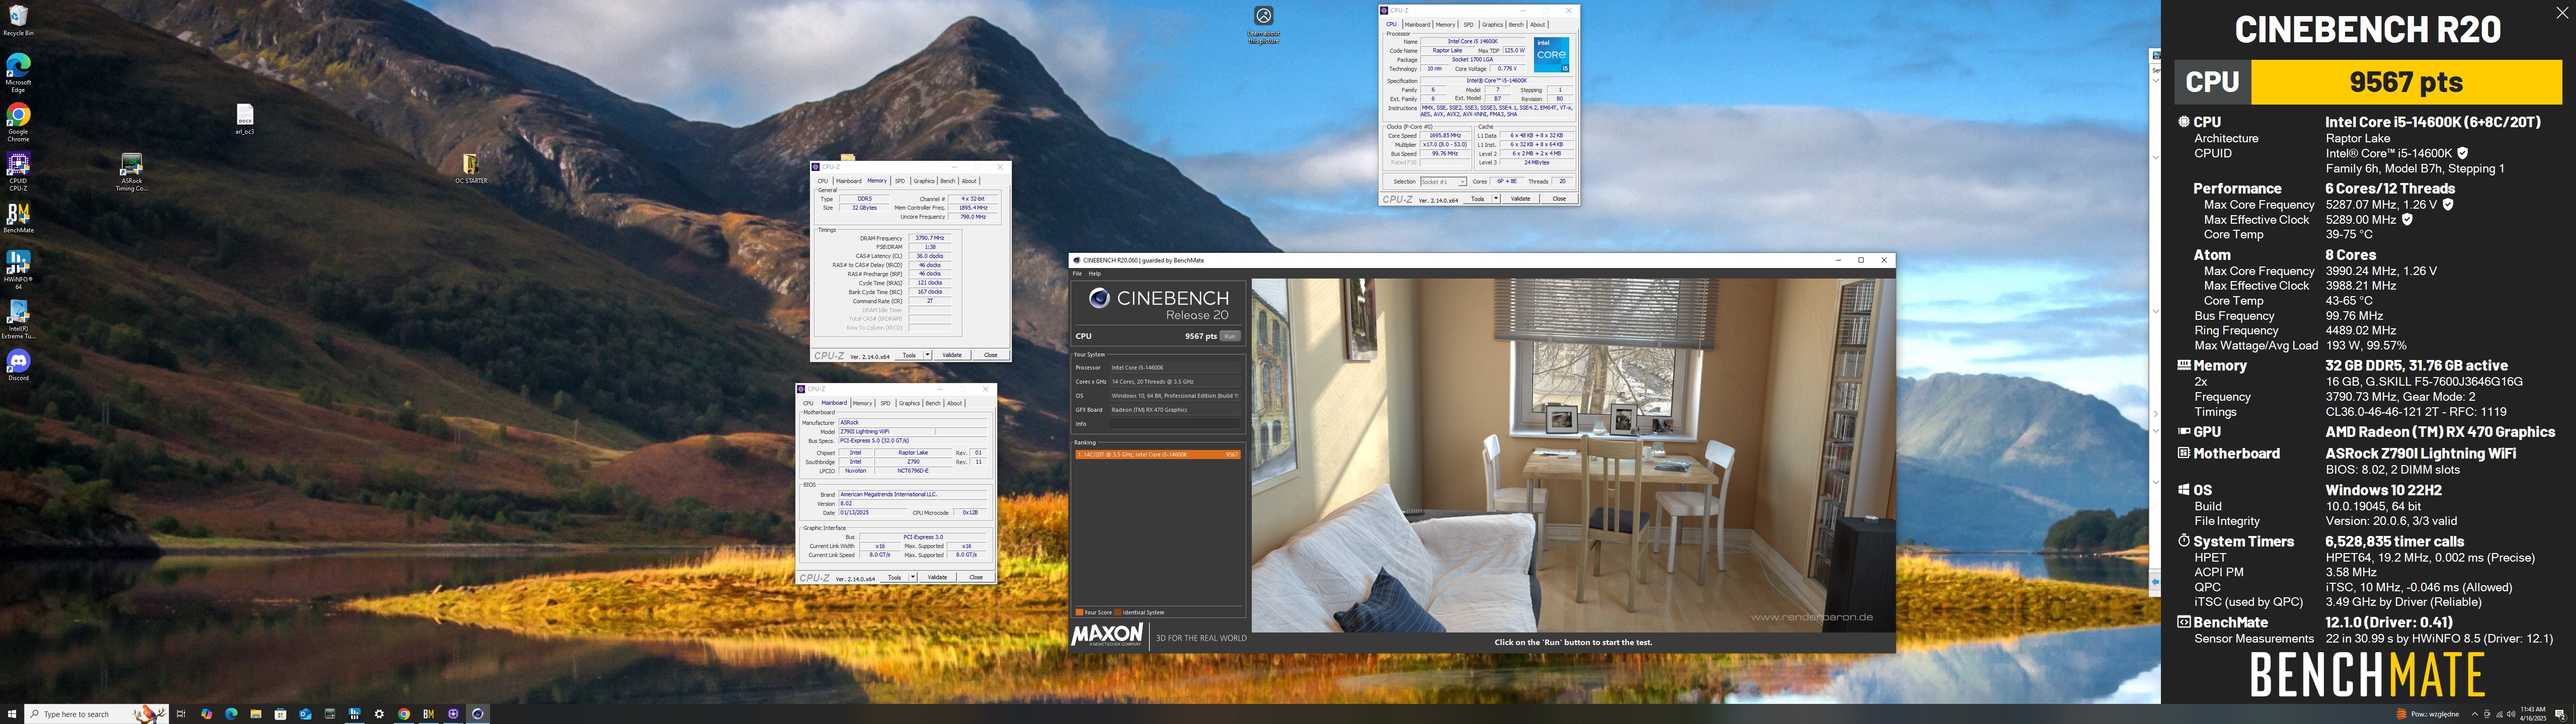The image size is (2576, 724).
Task: Click Validate in Mainboard CPU-Z window
Action: click(x=937, y=577)
